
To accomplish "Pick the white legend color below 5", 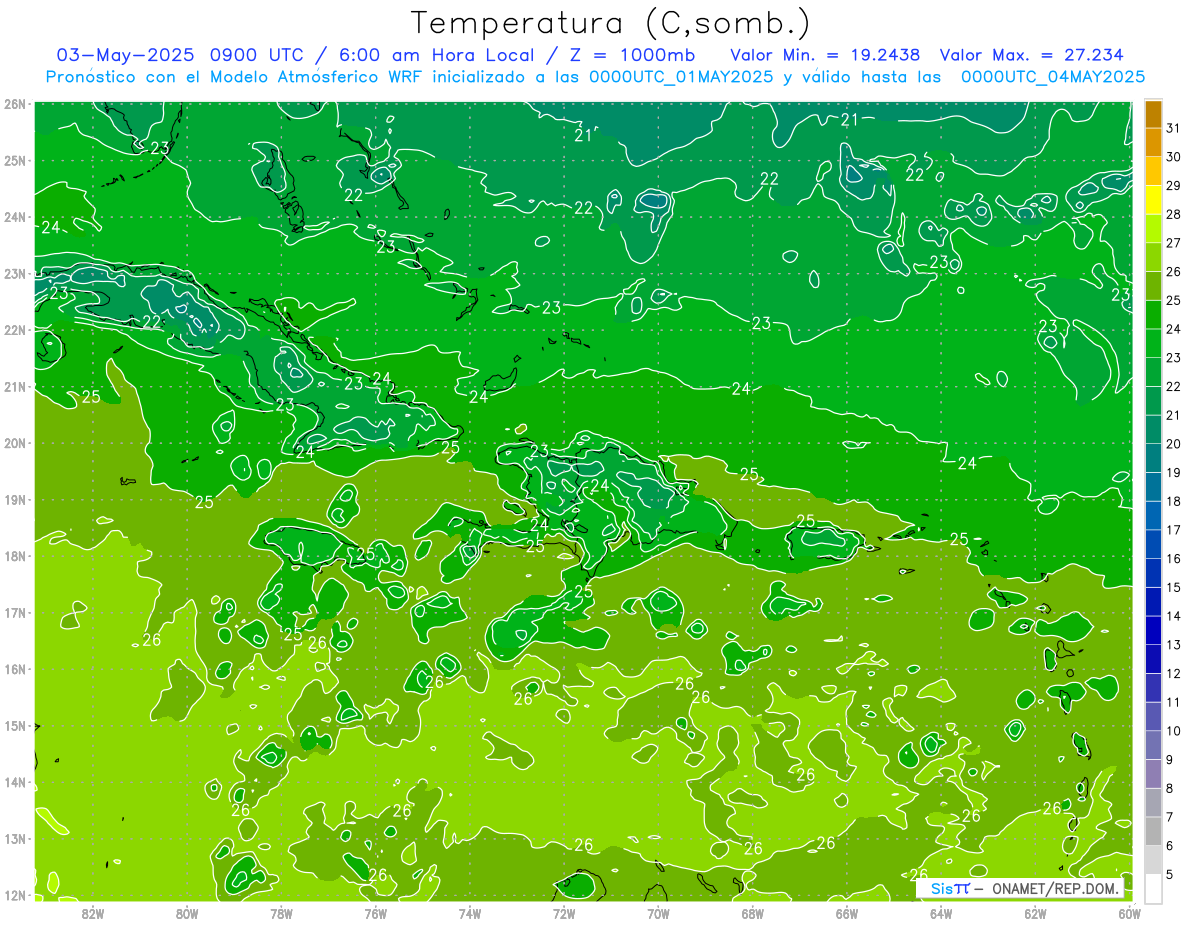I will pyautogui.click(x=1153, y=888).
